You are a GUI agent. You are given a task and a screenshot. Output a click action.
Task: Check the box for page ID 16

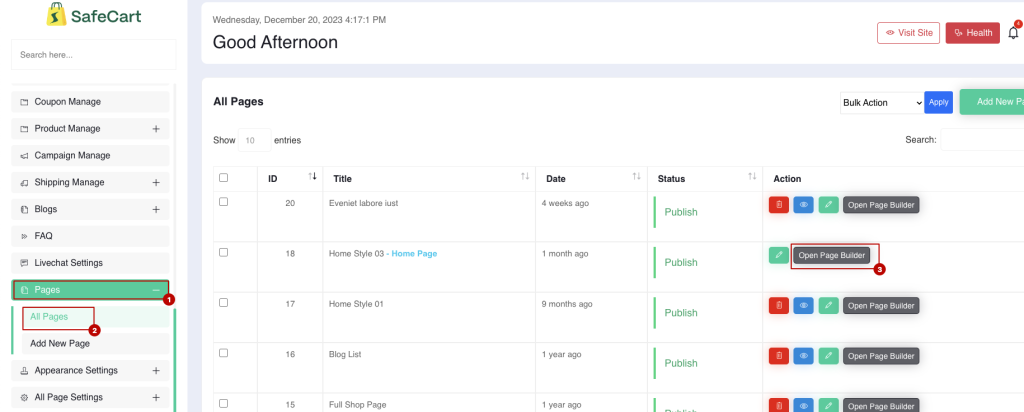tap(223, 353)
